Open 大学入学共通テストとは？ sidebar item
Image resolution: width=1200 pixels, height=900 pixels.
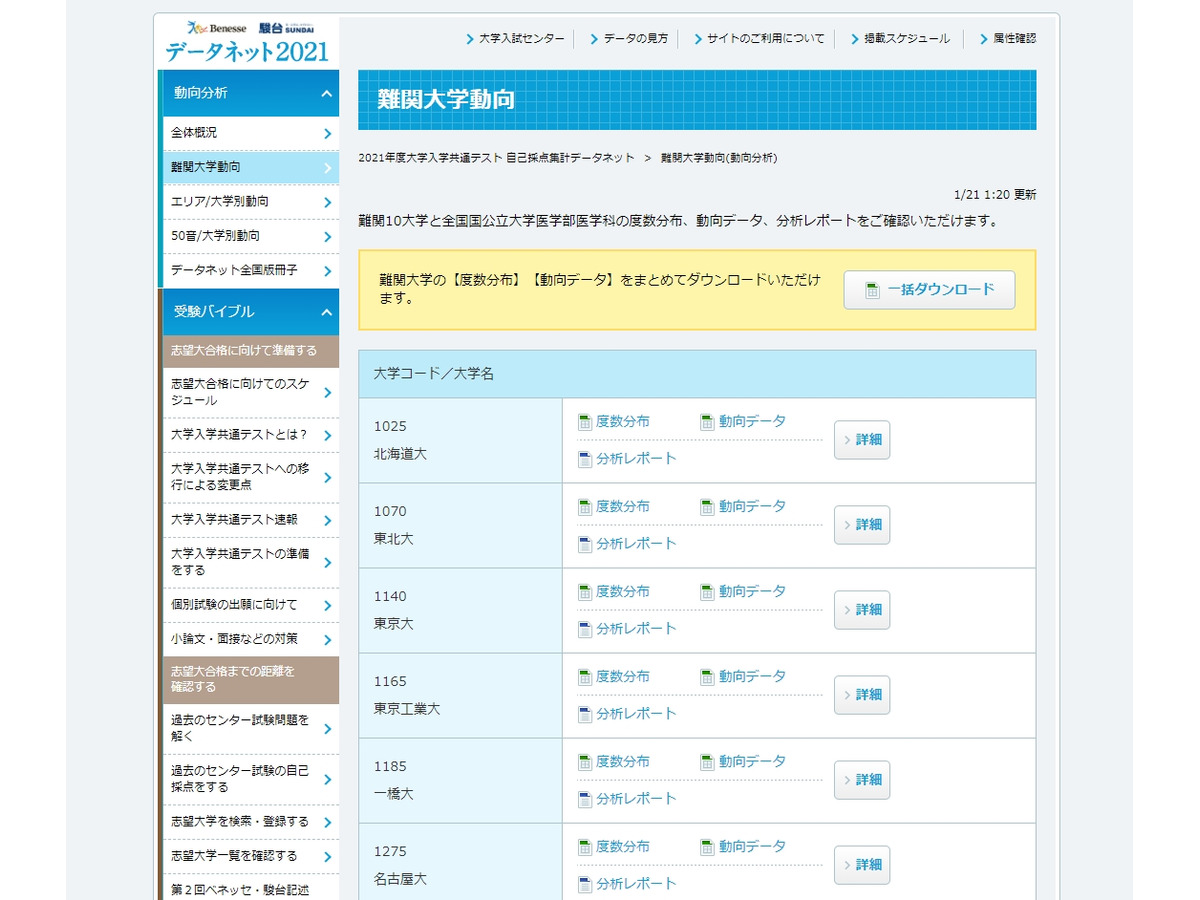coord(251,435)
